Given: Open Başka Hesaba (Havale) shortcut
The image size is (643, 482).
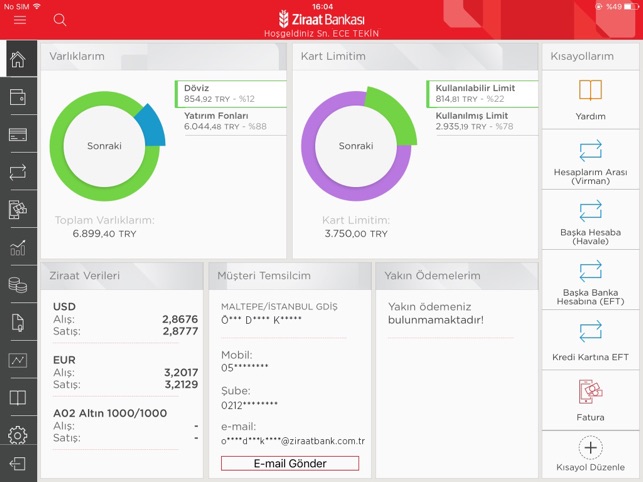Looking at the screenshot, I should point(590,220).
